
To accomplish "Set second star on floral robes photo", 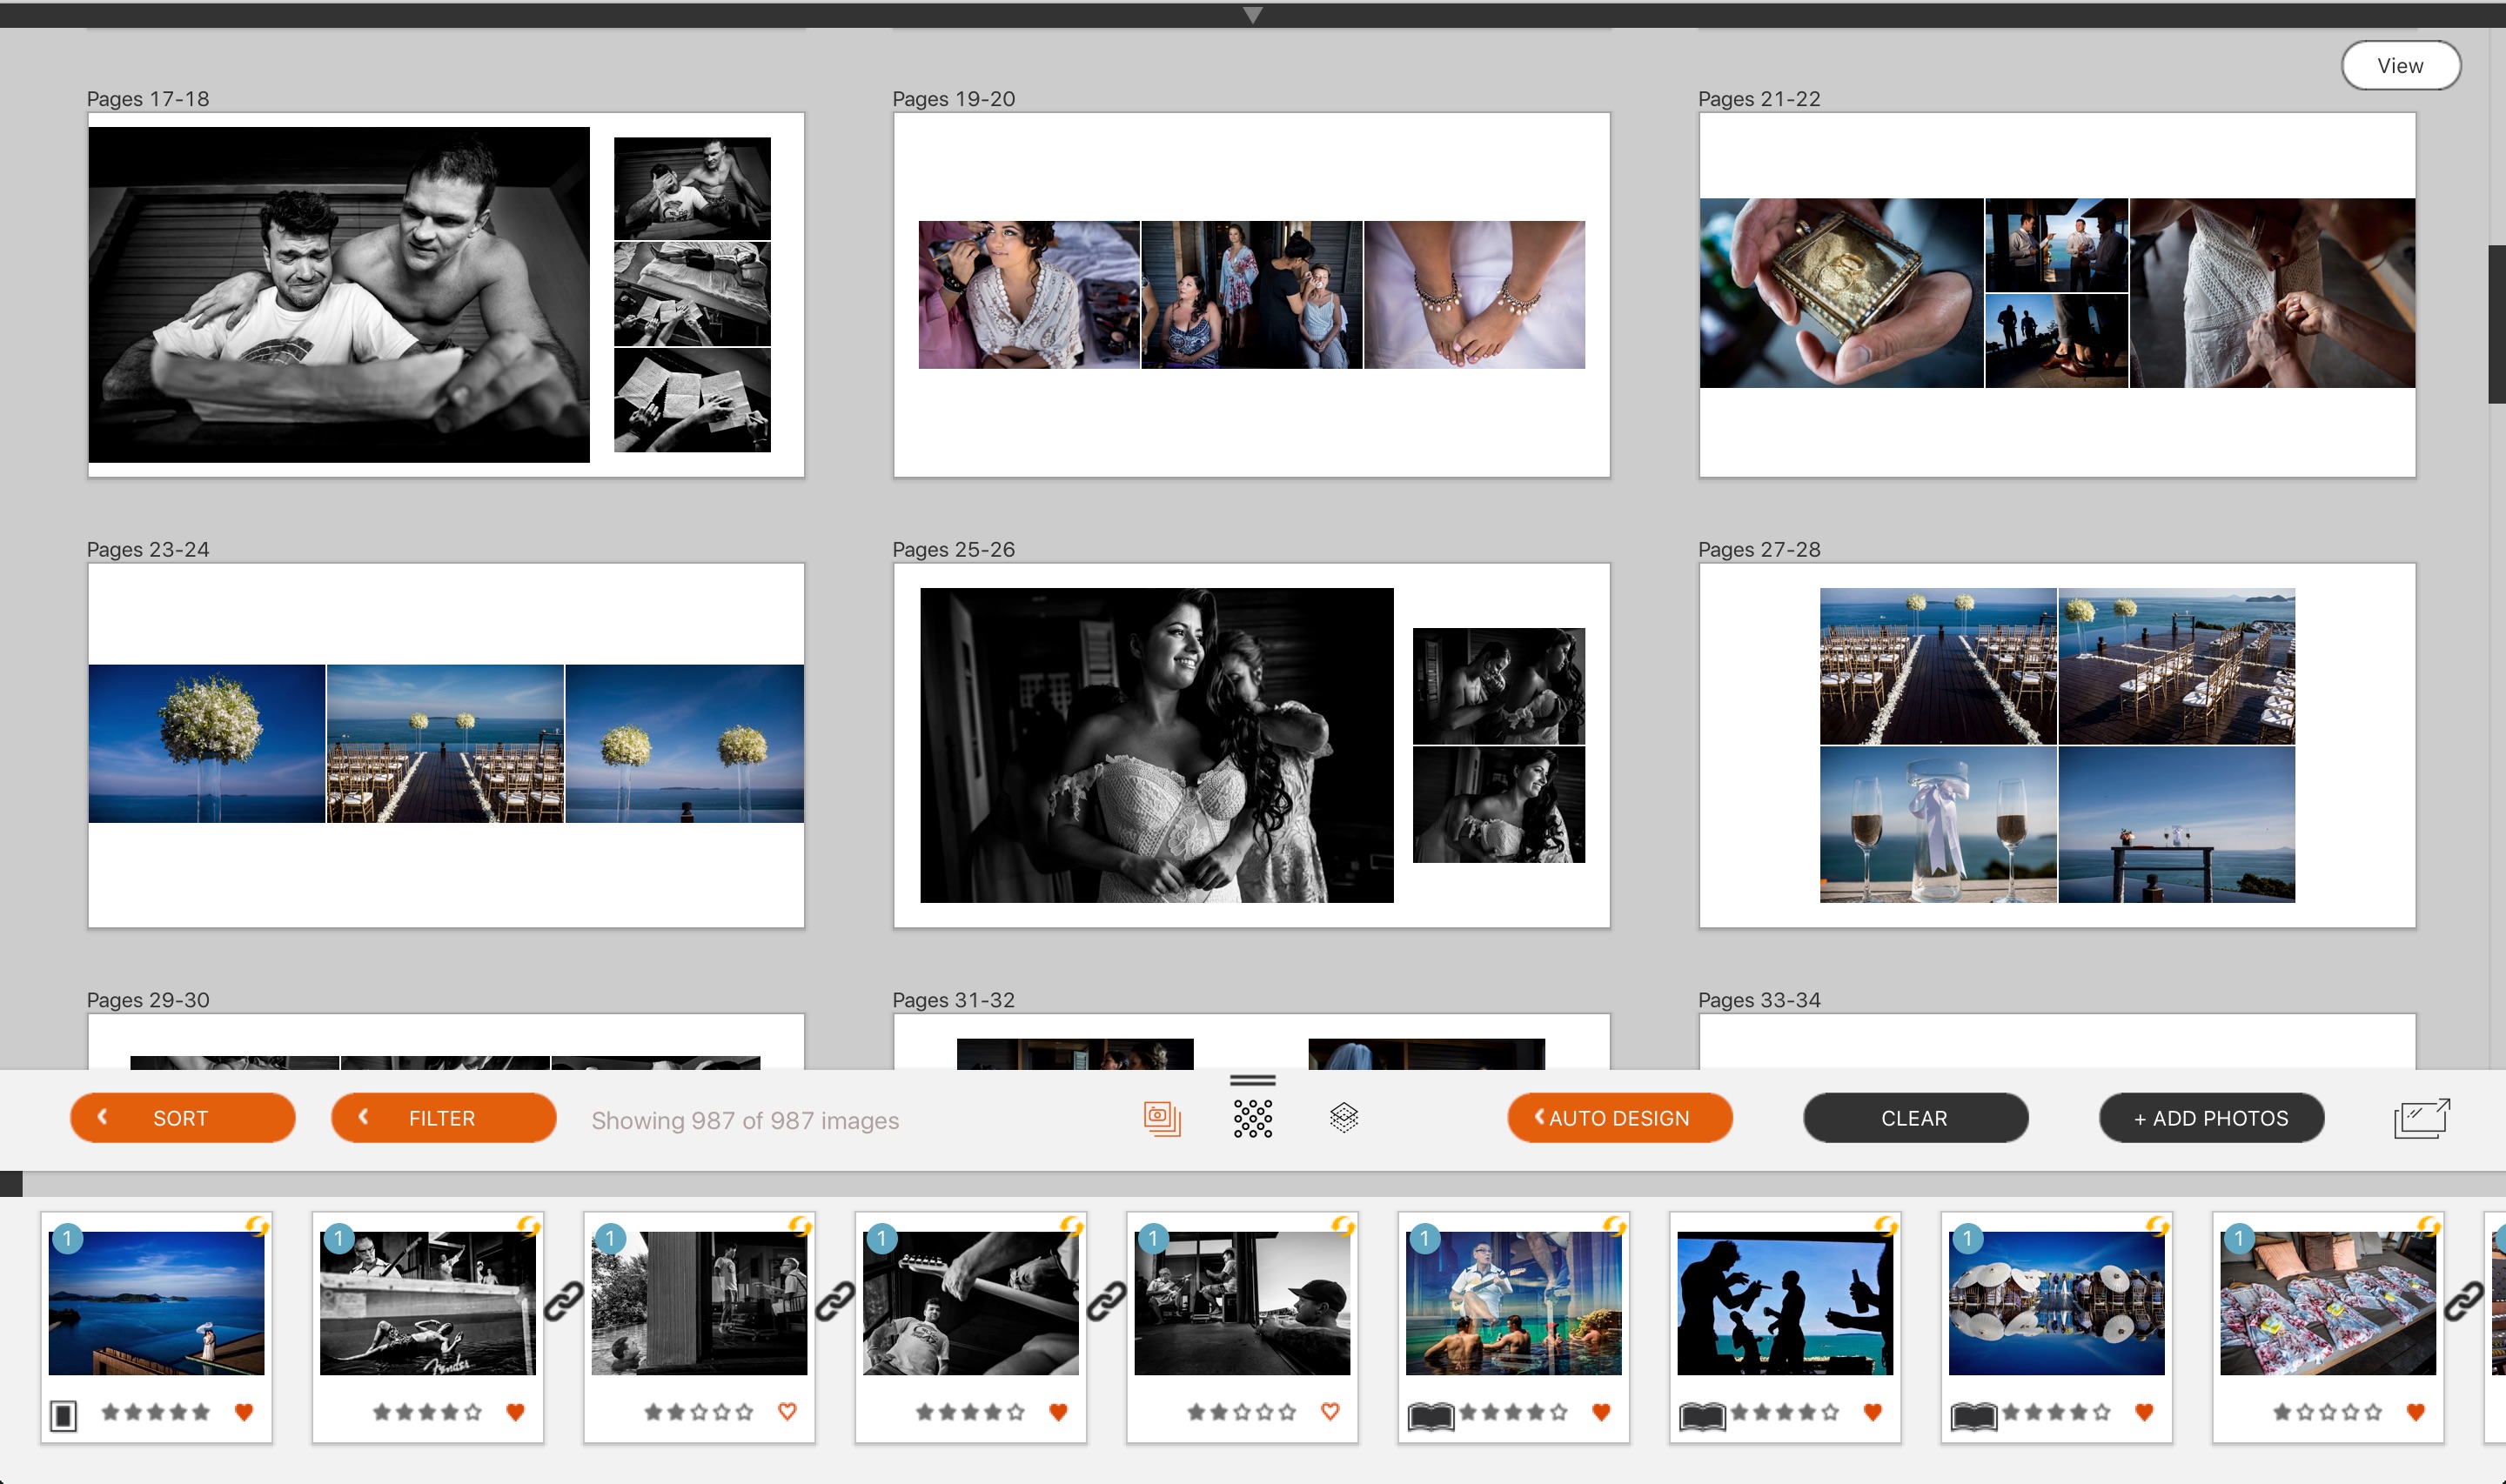I will coord(2305,1412).
